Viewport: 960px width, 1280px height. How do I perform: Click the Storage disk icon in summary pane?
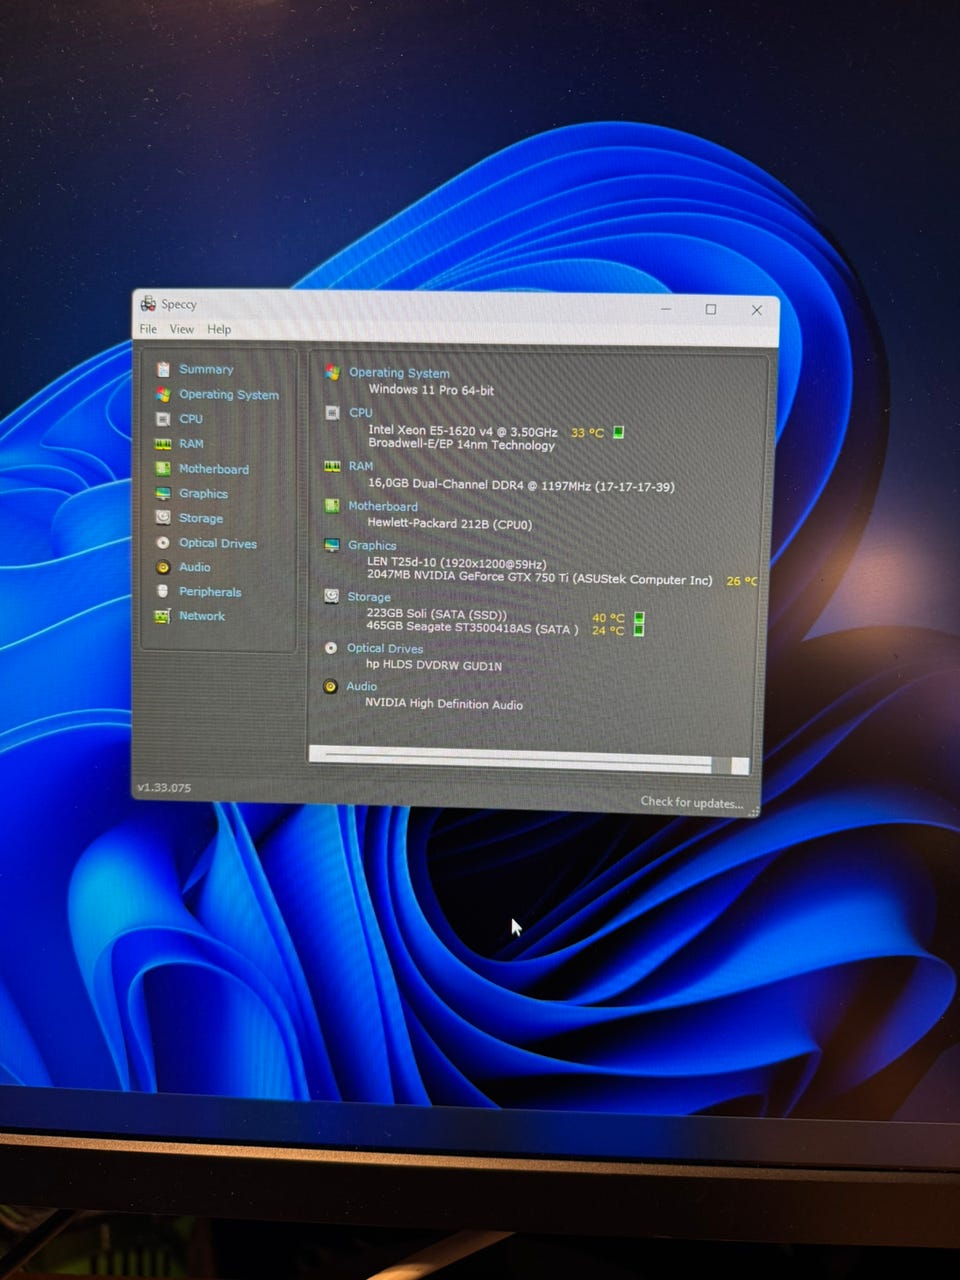tap(332, 596)
